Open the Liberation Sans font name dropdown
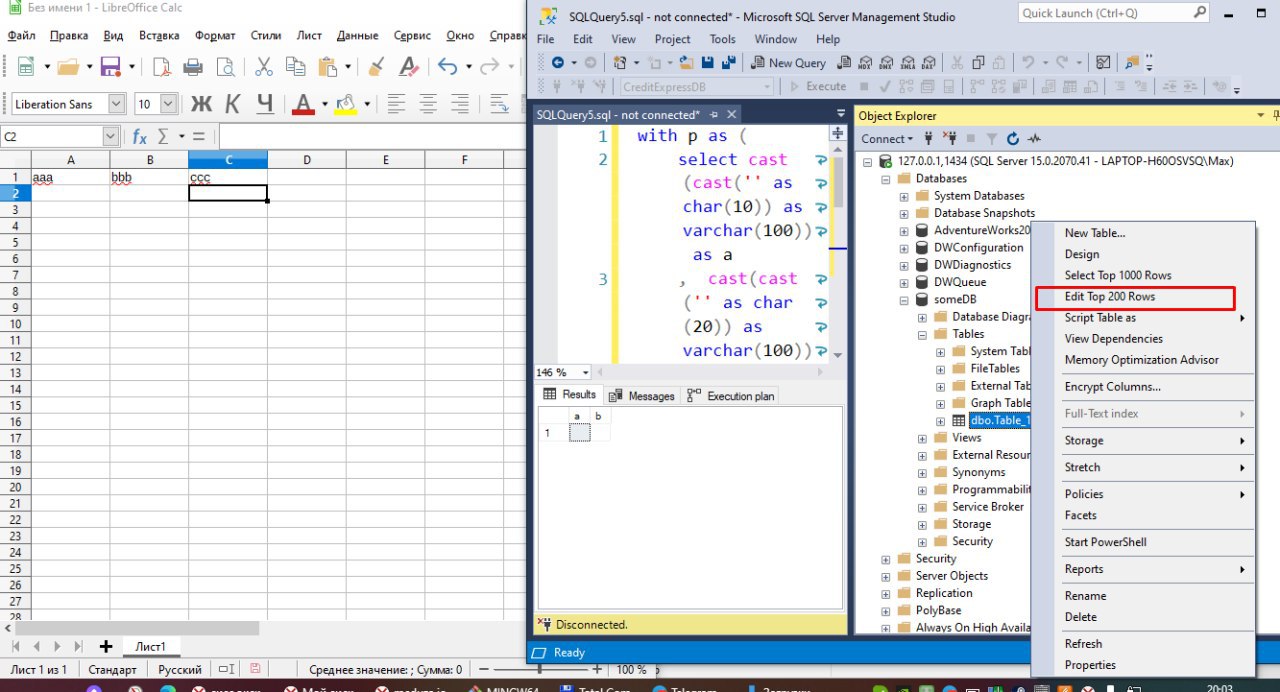The image size is (1280, 692). 116,104
